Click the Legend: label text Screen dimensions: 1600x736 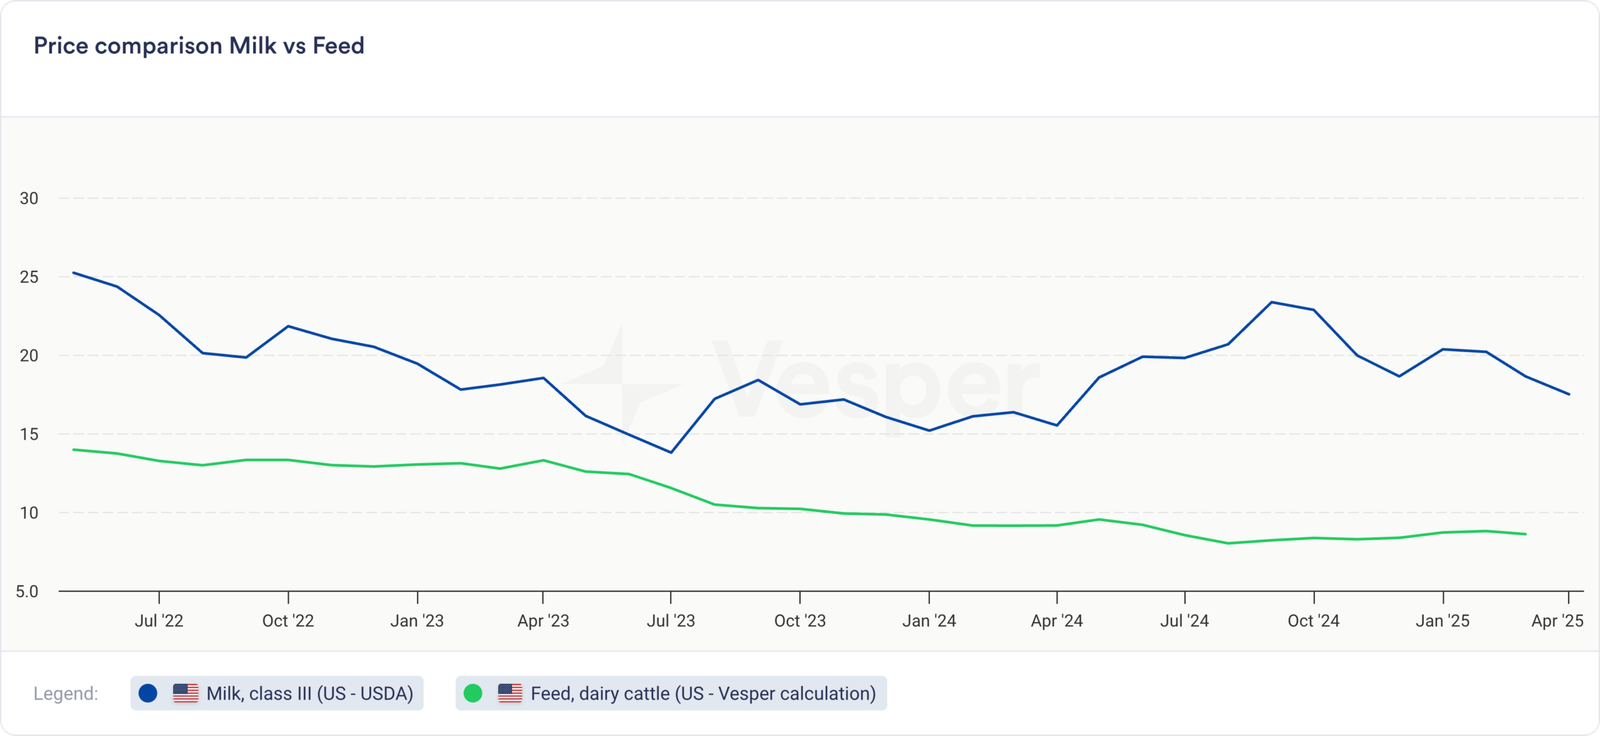[x=66, y=693]
